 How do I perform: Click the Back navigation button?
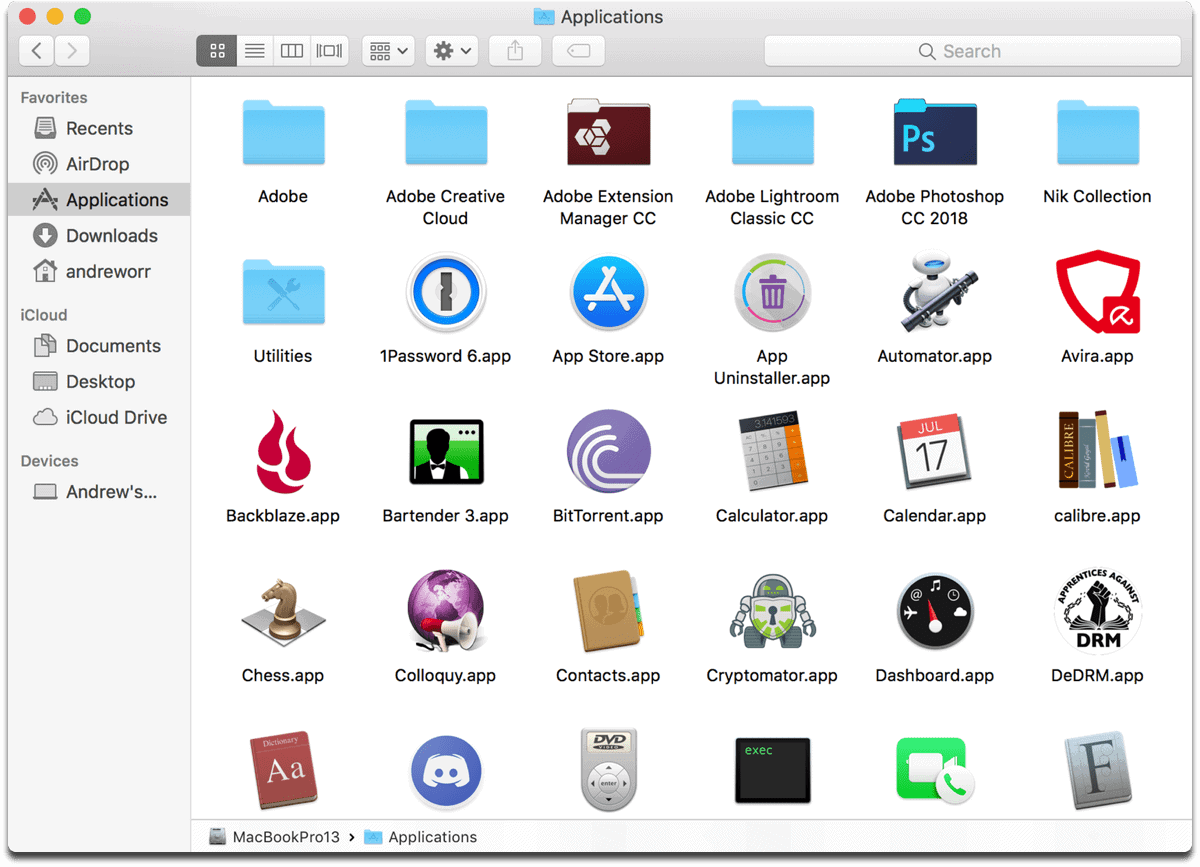click(x=36, y=50)
